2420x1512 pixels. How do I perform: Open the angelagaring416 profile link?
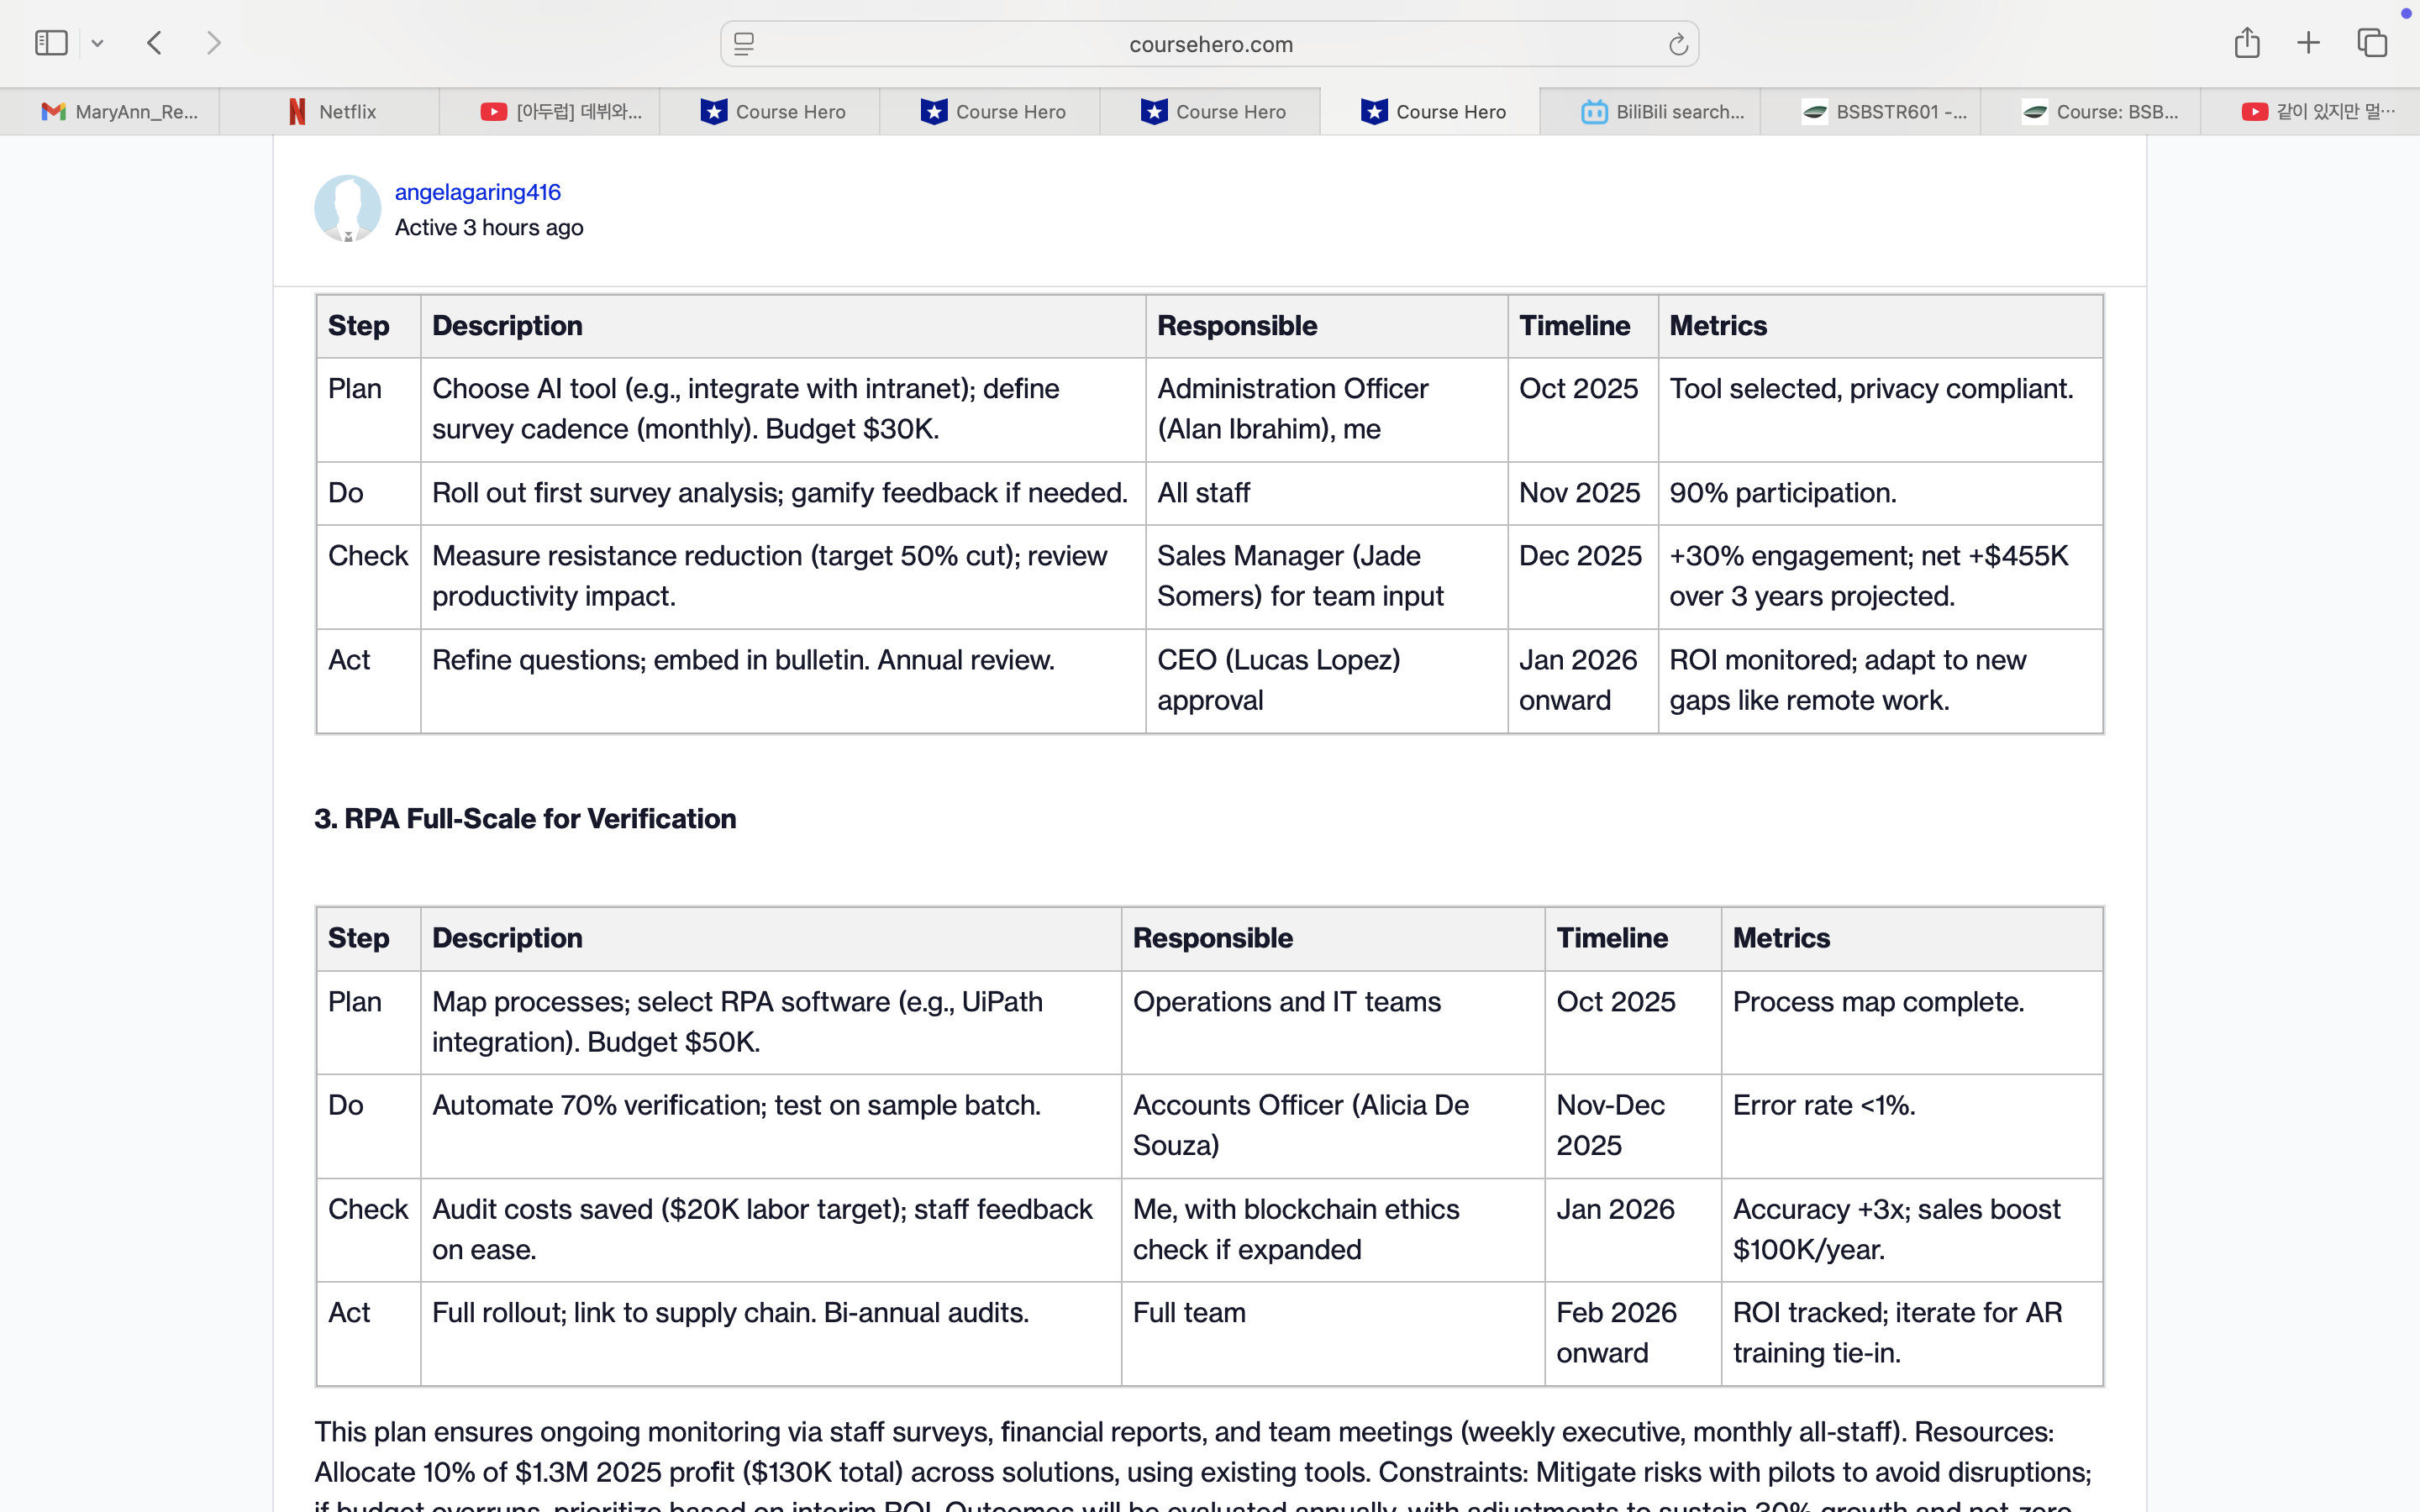[477, 192]
